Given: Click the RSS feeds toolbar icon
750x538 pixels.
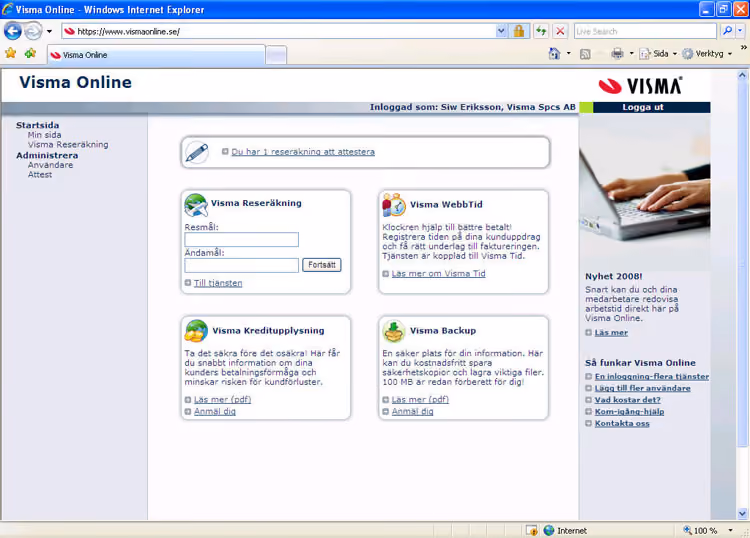Looking at the screenshot, I should pyautogui.click(x=585, y=54).
